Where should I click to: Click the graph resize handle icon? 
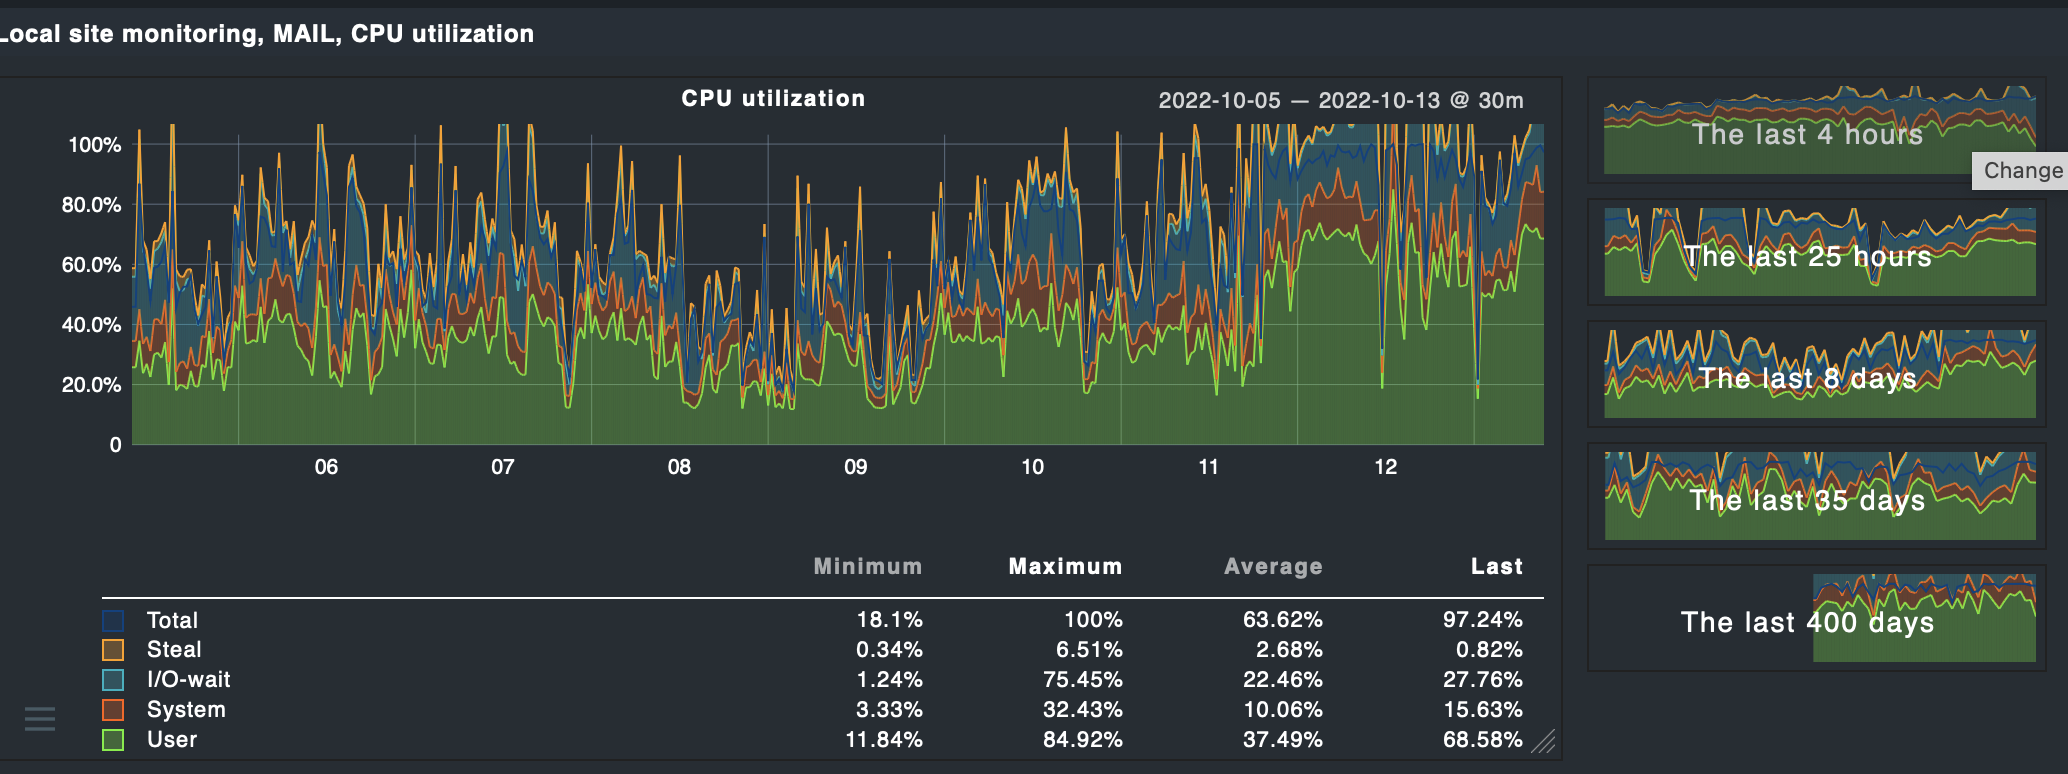click(1544, 741)
